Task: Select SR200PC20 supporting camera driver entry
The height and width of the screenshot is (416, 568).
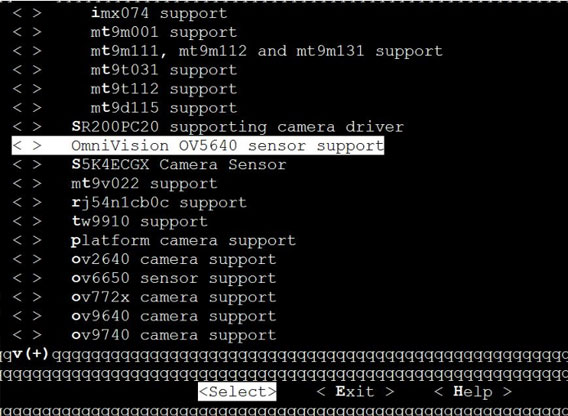Action: tap(237, 126)
